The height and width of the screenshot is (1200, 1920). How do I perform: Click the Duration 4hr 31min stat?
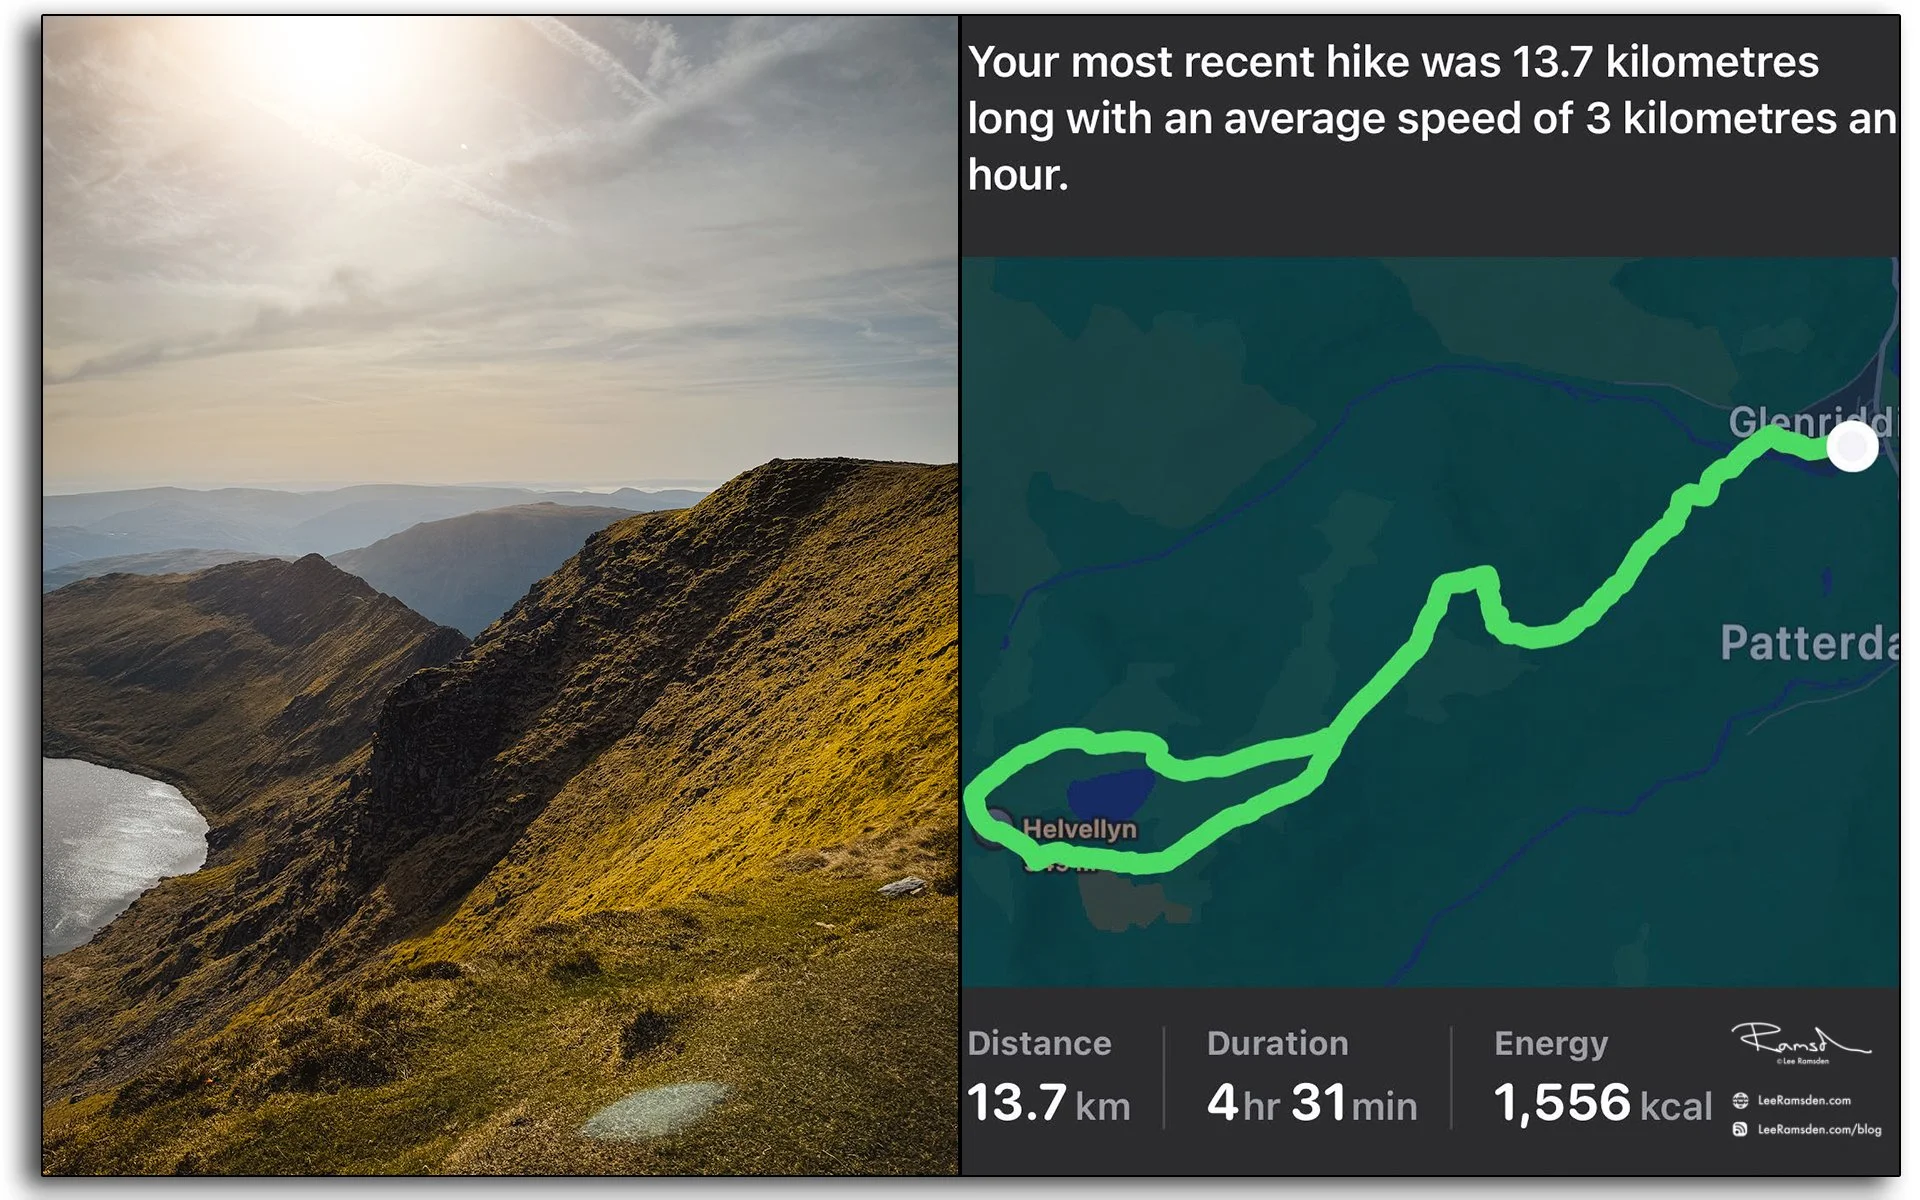click(x=1311, y=1077)
